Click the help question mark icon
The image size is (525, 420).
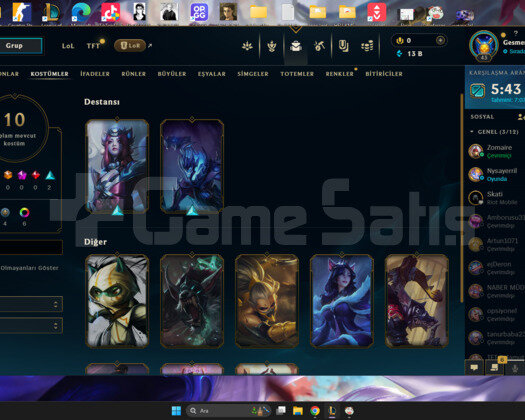516,33
